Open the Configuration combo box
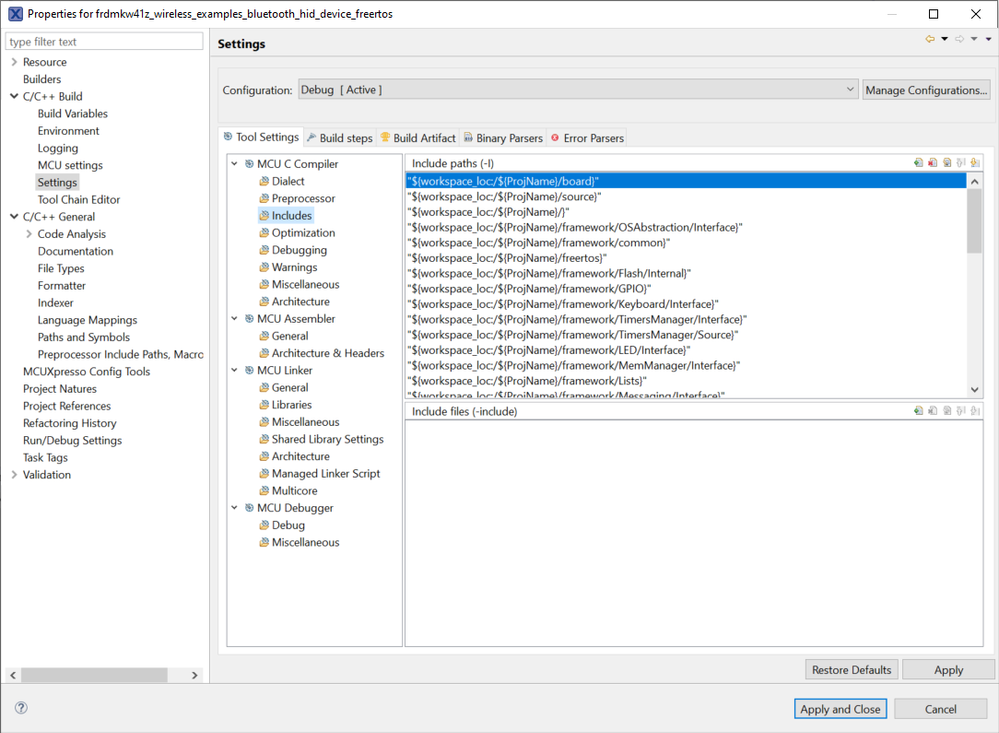 tap(578, 90)
